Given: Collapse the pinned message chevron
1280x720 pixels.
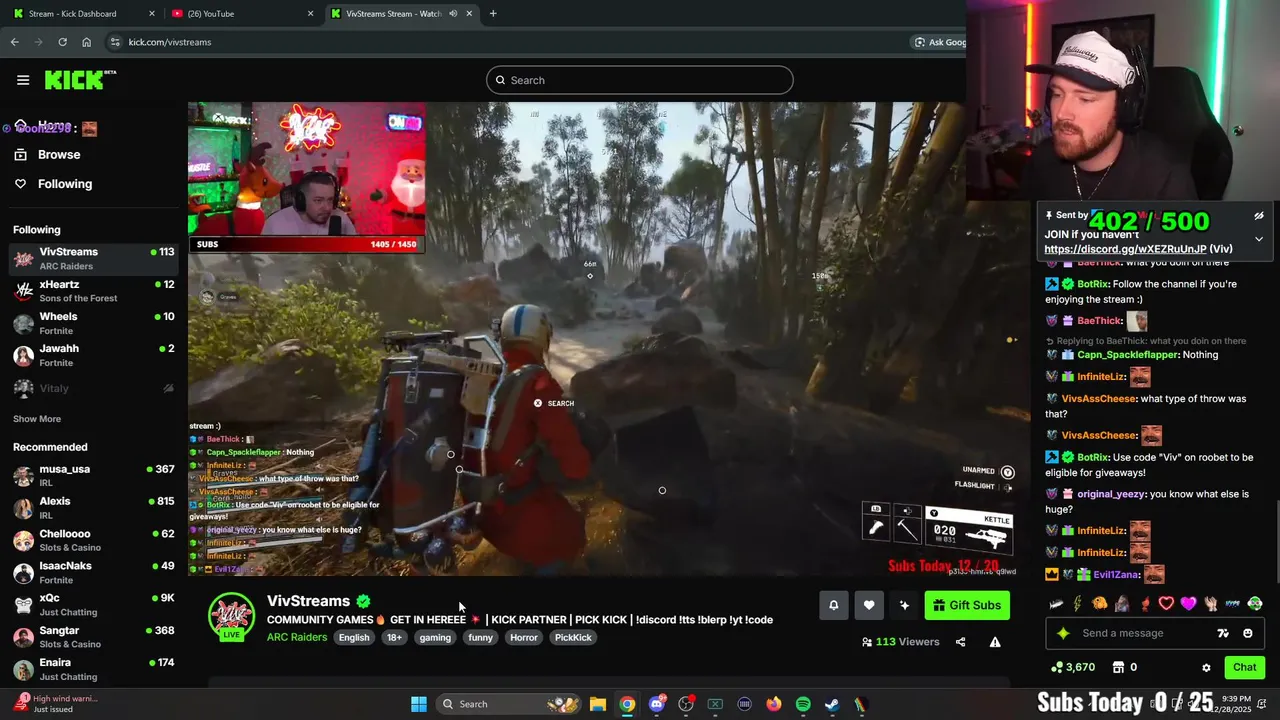Looking at the screenshot, I should 1259,239.
